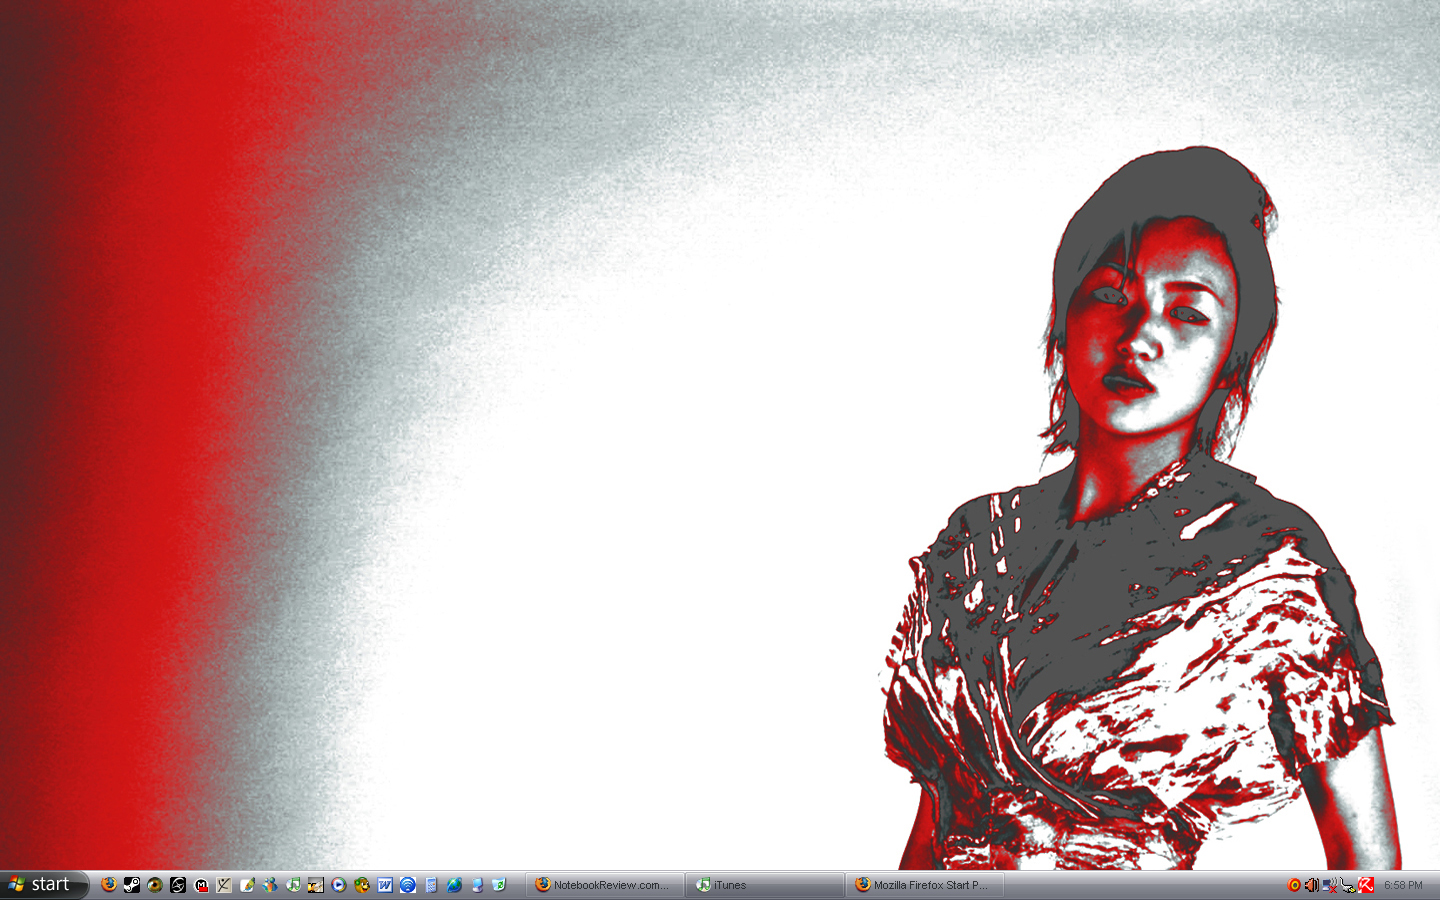Click the Show Desktop icon in Quick Launch

pos(477,885)
